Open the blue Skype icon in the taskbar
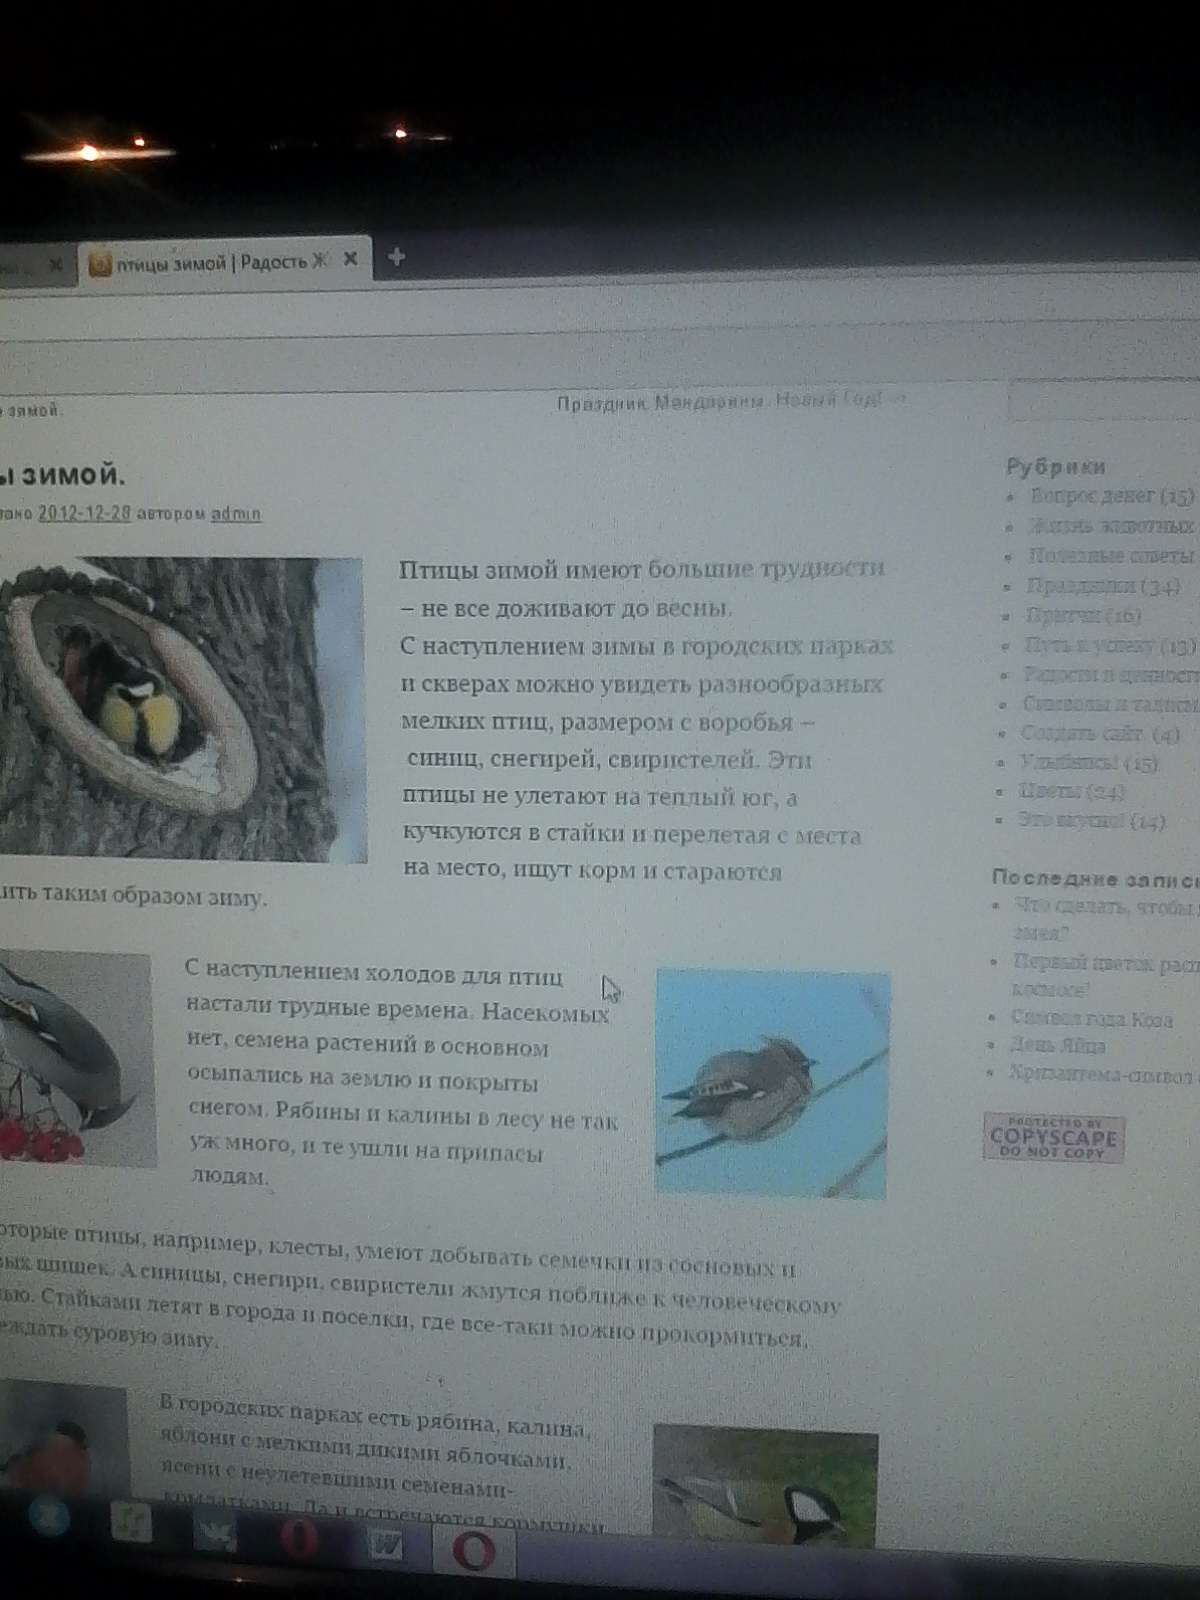The height and width of the screenshot is (1600, 1200). [x=48, y=1517]
